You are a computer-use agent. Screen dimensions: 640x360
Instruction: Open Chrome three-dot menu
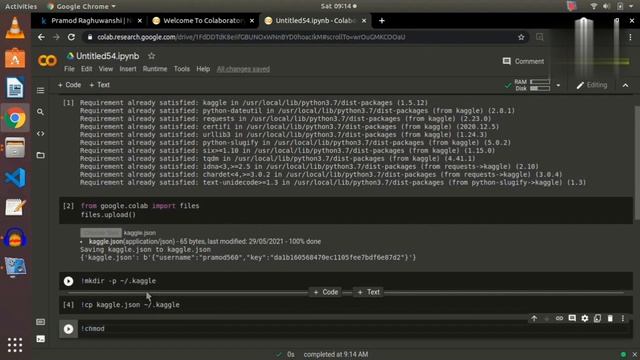click(x=630, y=37)
